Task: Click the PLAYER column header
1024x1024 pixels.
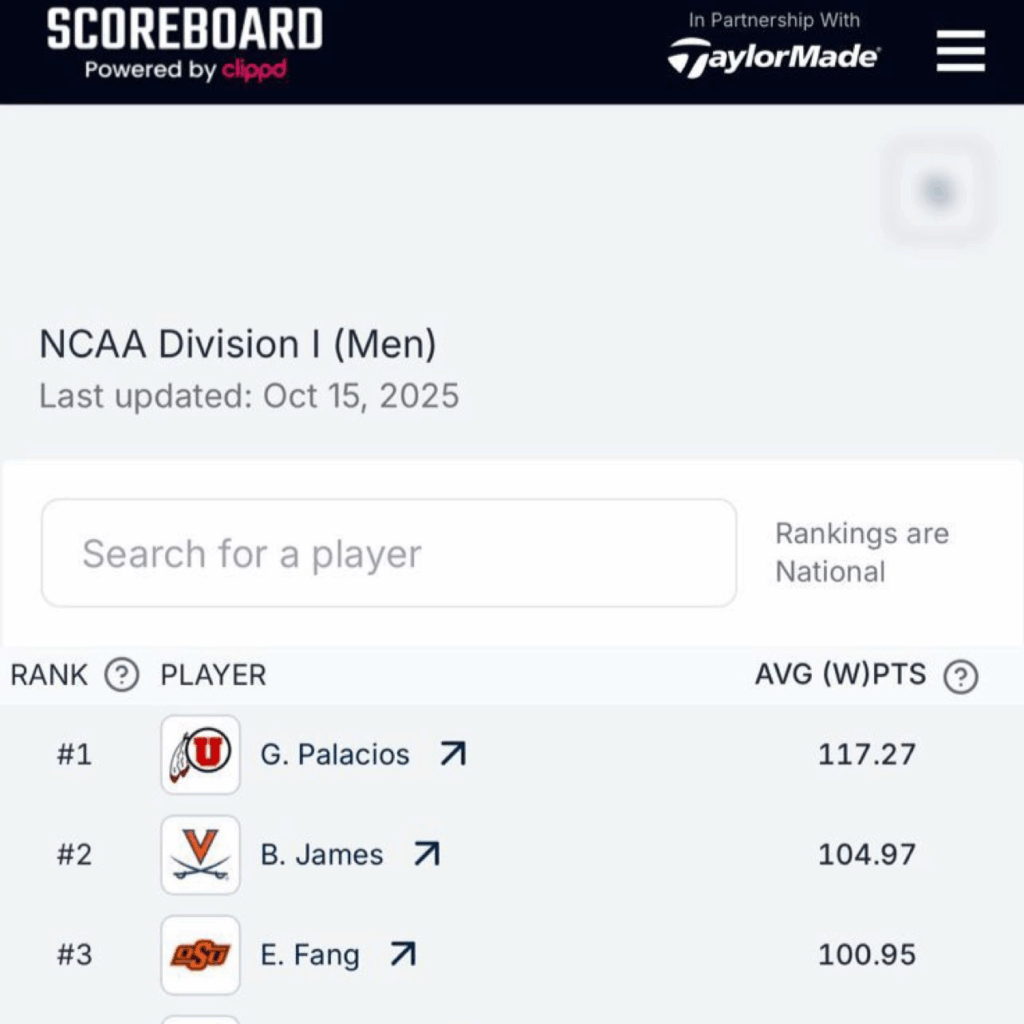Action: click(x=213, y=675)
